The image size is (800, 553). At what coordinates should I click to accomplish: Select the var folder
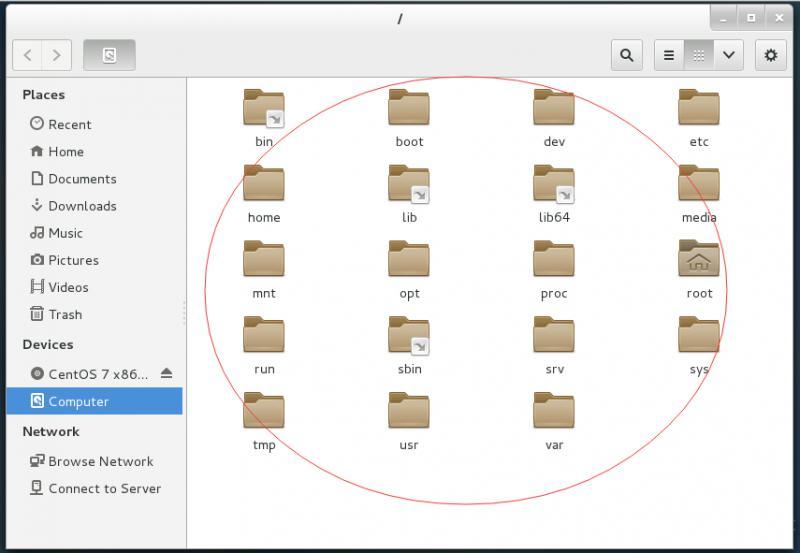point(554,411)
